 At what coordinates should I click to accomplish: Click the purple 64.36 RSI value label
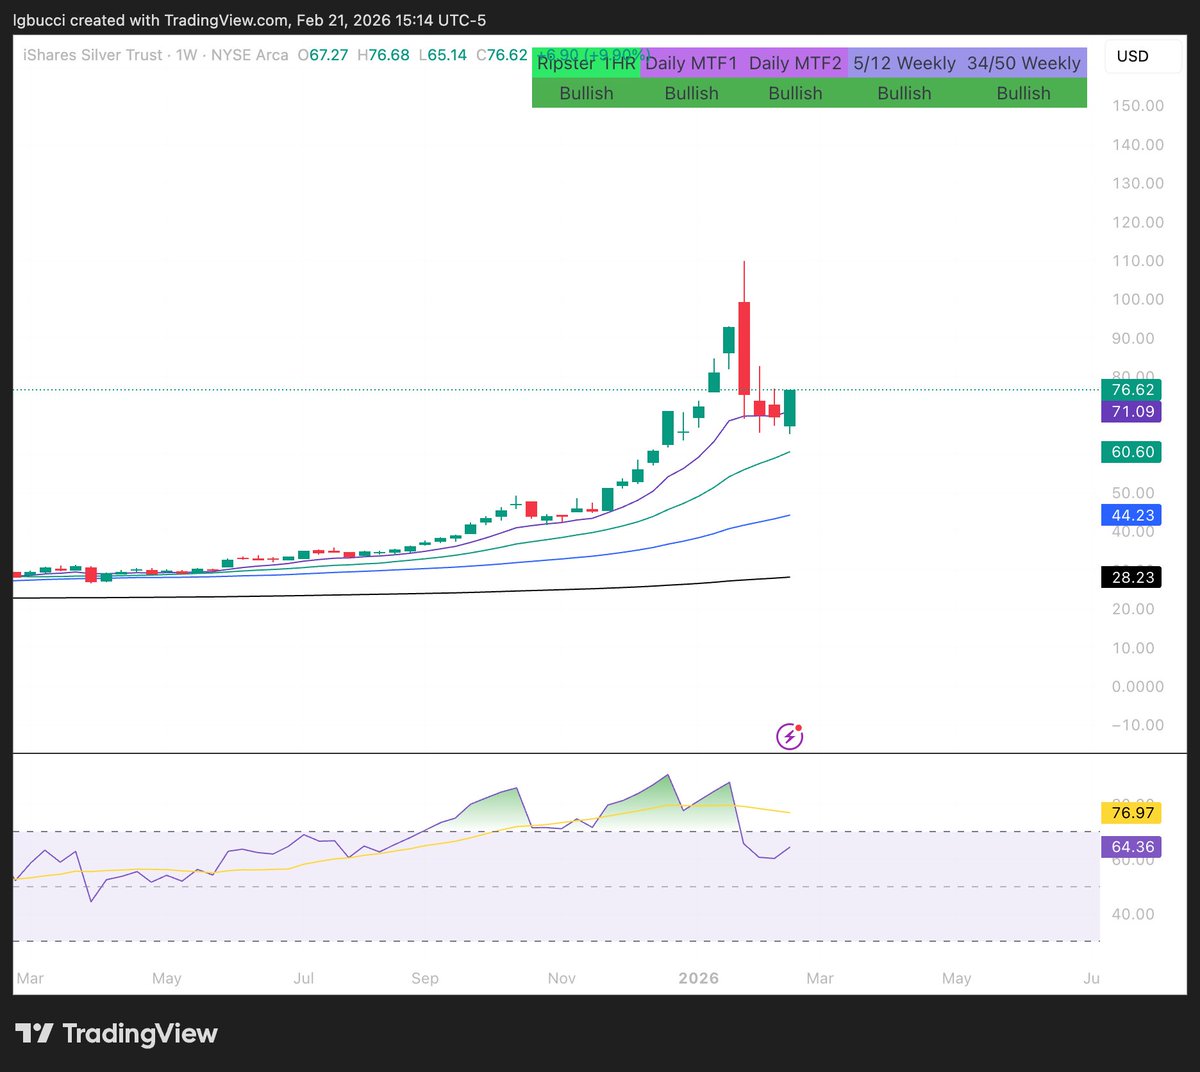click(x=1132, y=847)
